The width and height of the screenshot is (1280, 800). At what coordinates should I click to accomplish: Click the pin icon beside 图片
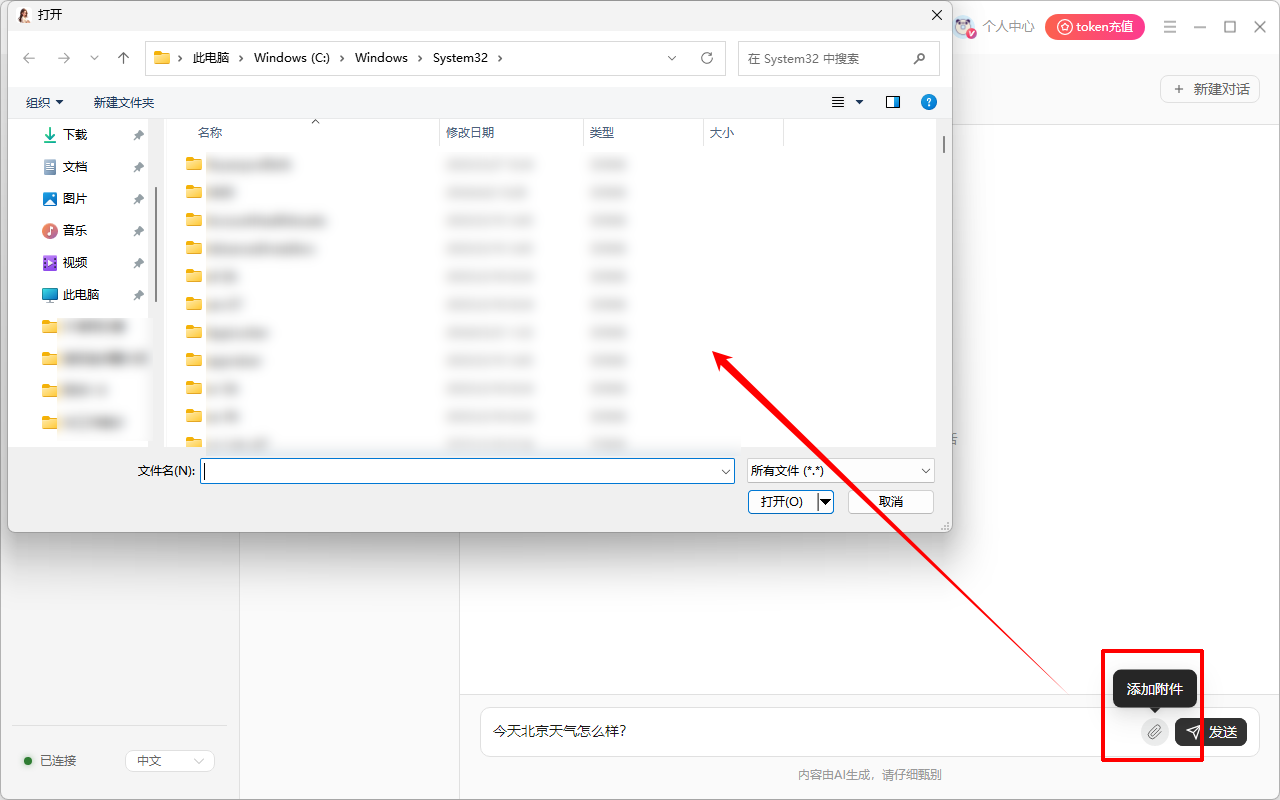138,199
